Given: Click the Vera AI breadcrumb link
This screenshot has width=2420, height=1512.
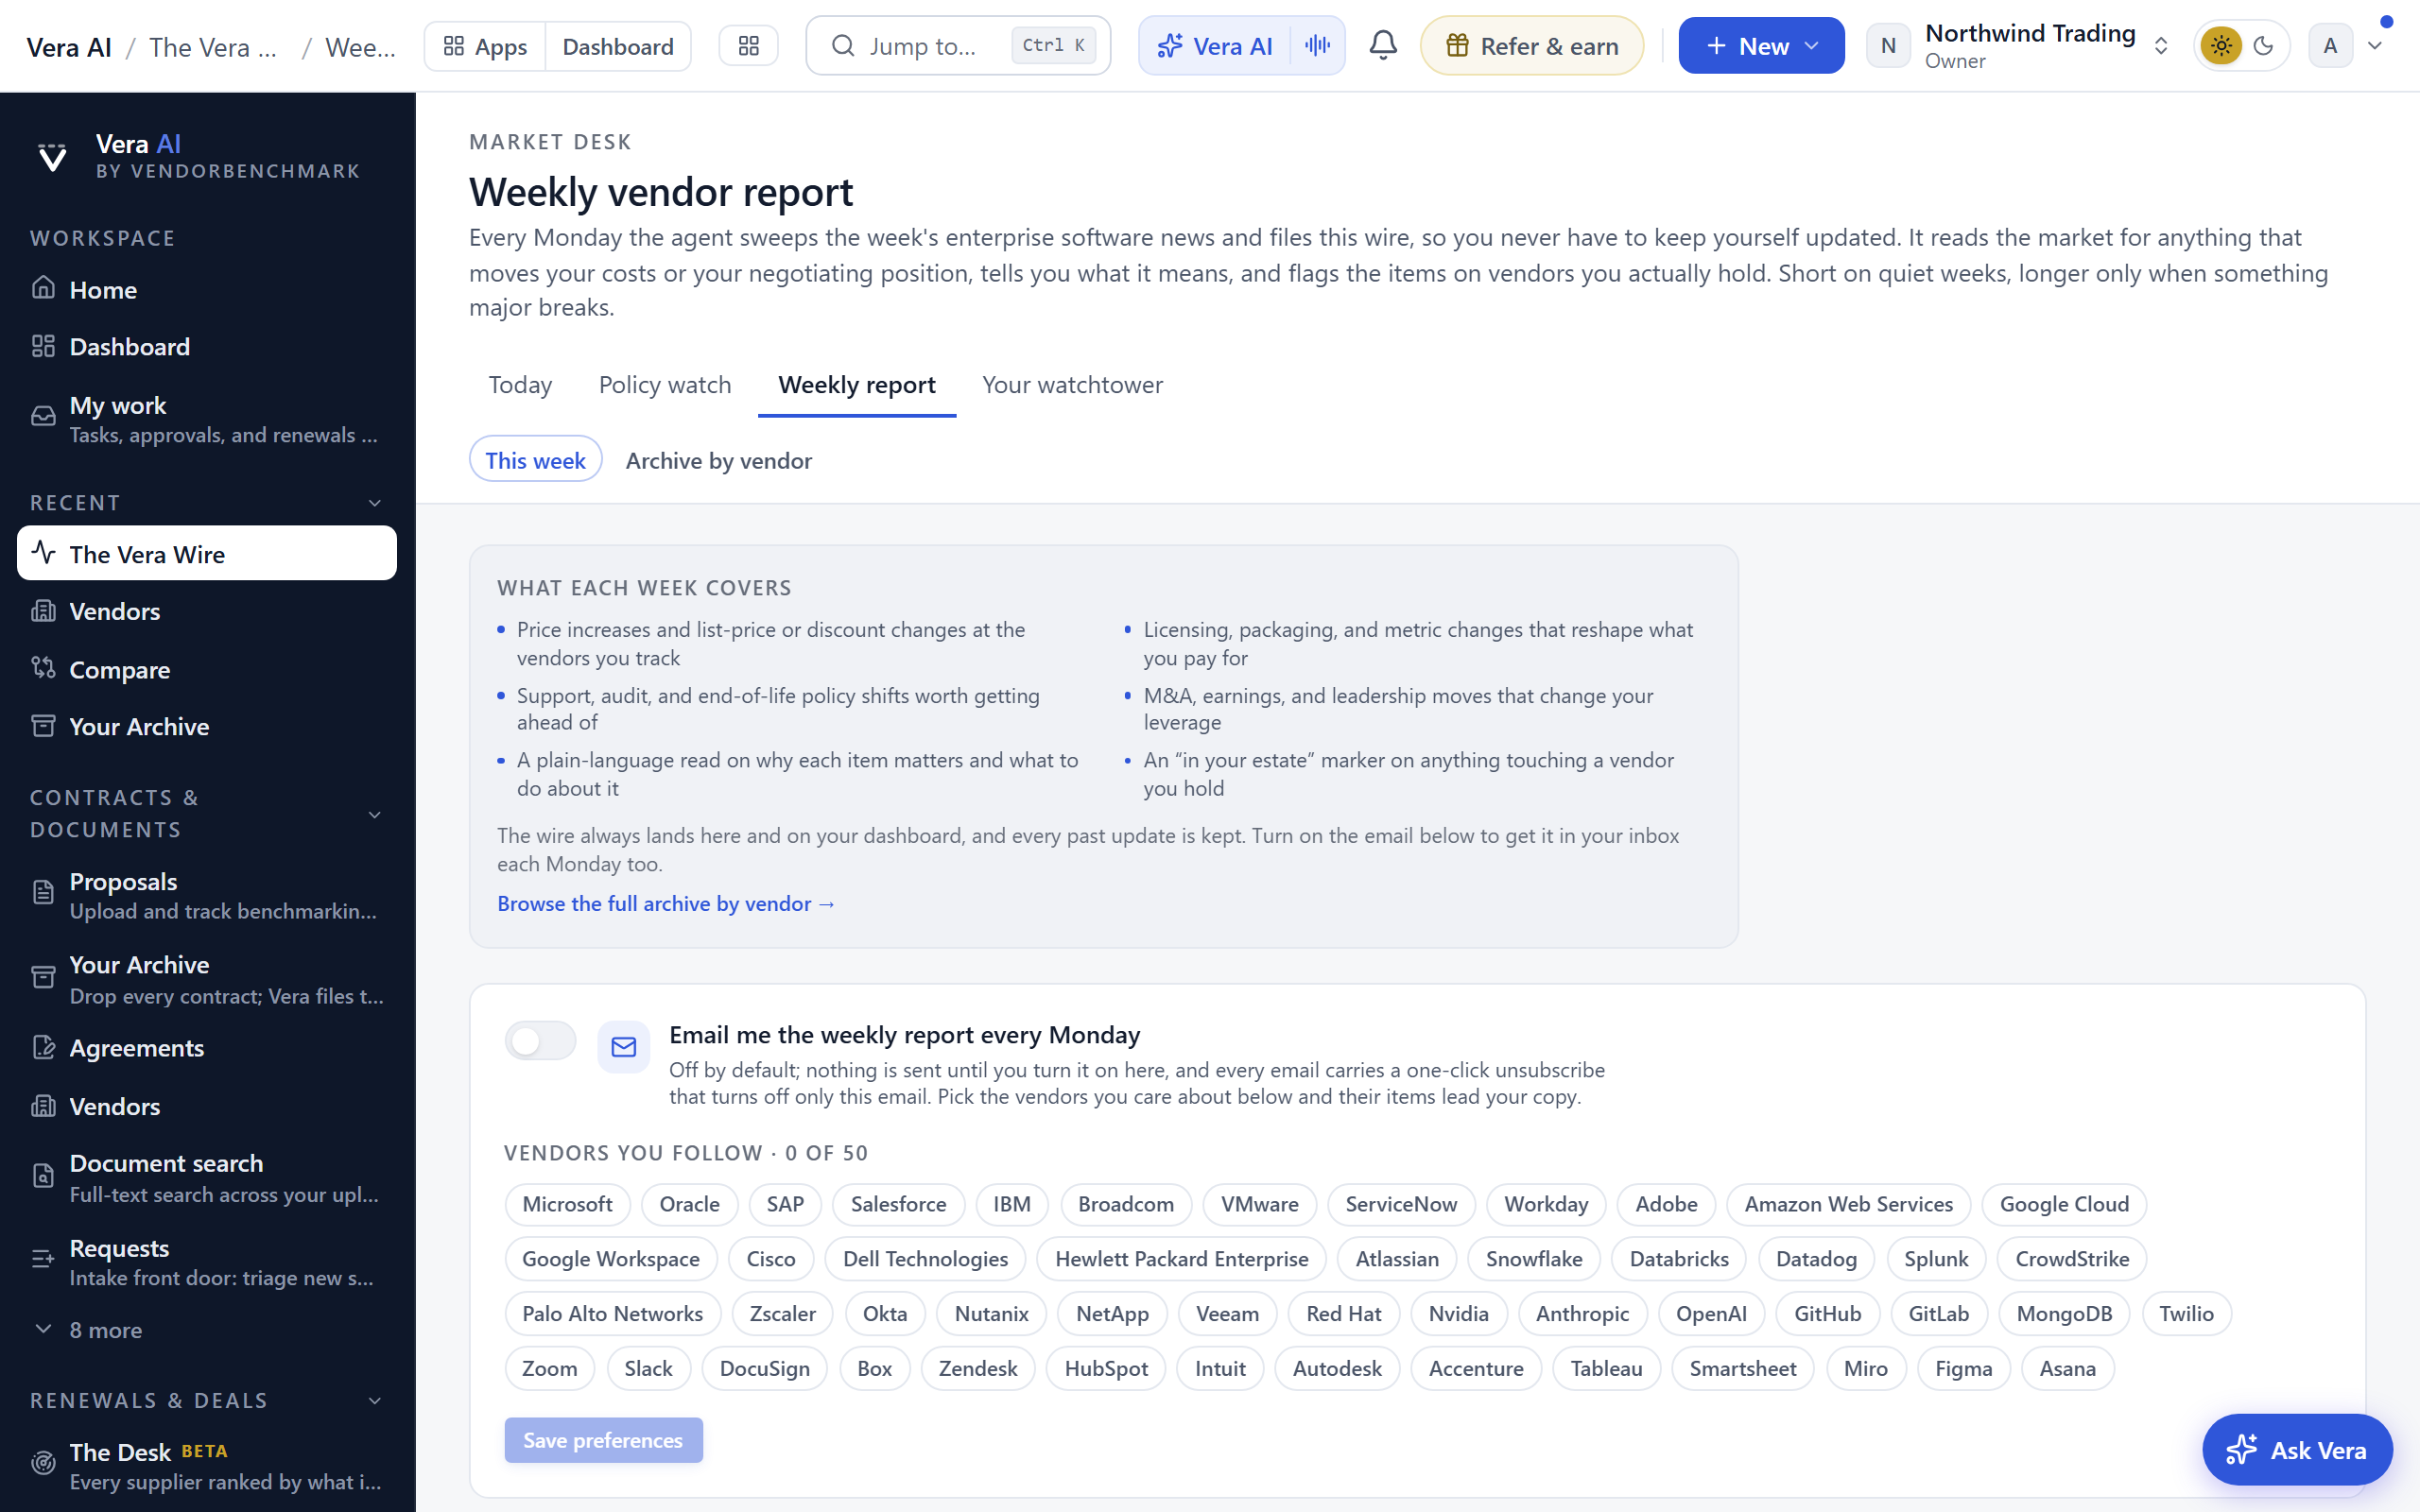Looking at the screenshot, I should (x=69, y=47).
